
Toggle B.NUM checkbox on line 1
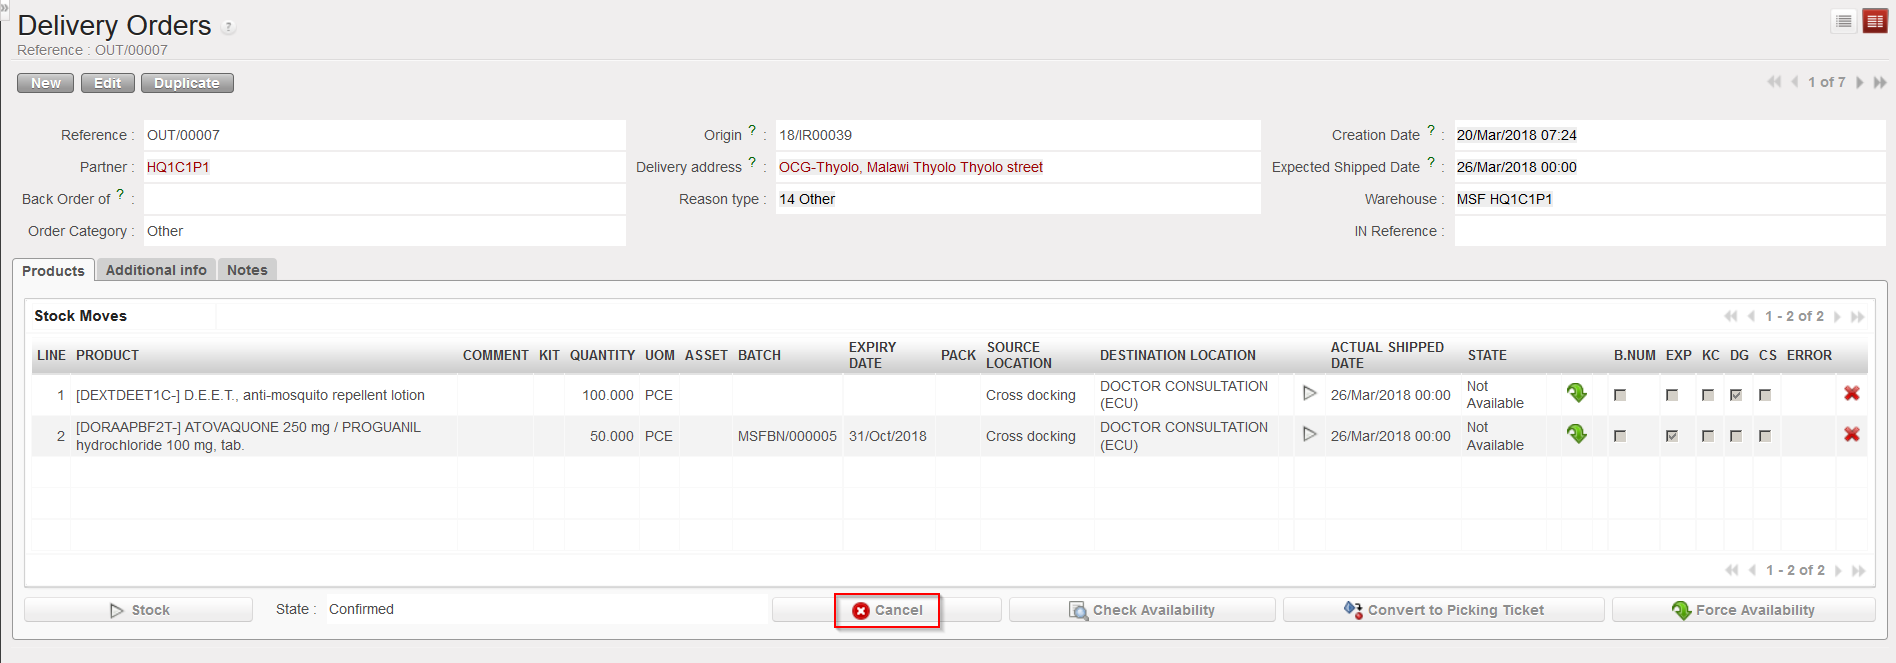coord(1620,395)
